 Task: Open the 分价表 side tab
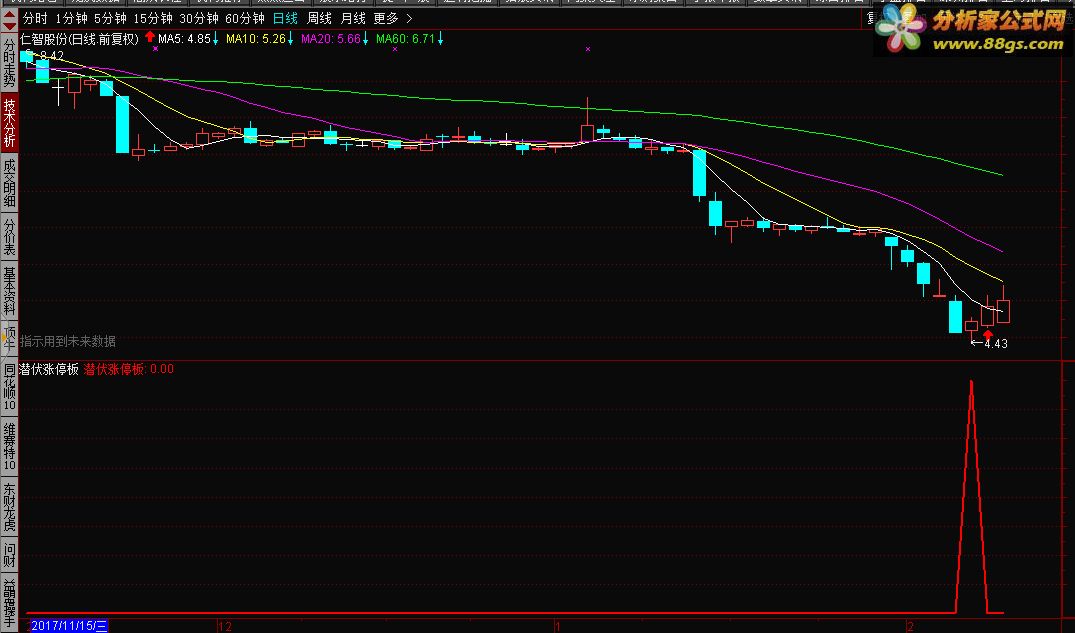[x=9, y=236]
